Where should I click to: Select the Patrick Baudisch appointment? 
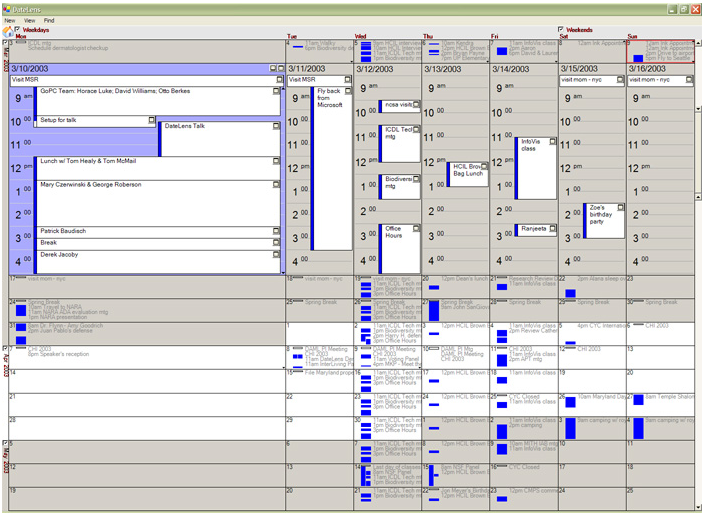pyautogui.click(x=157, y=232)
